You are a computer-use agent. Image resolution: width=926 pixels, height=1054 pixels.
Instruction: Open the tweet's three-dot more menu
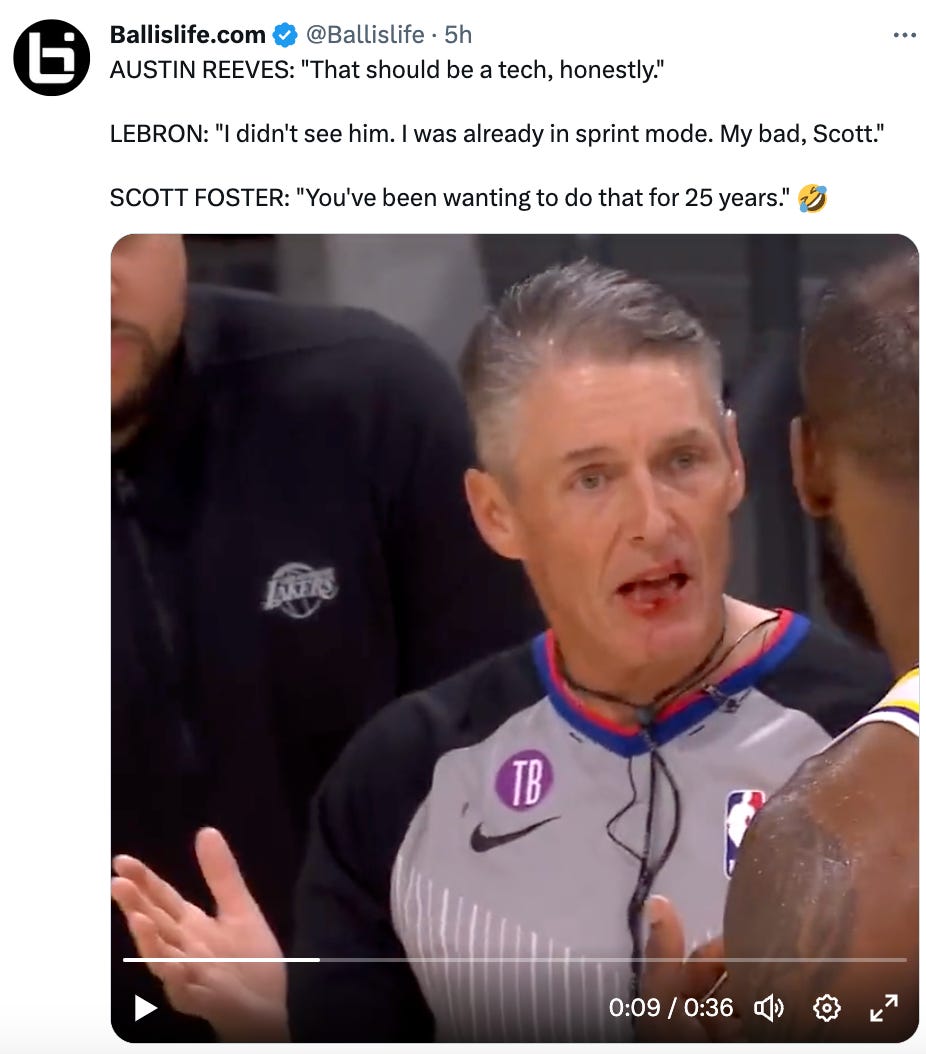pos(904,35)
